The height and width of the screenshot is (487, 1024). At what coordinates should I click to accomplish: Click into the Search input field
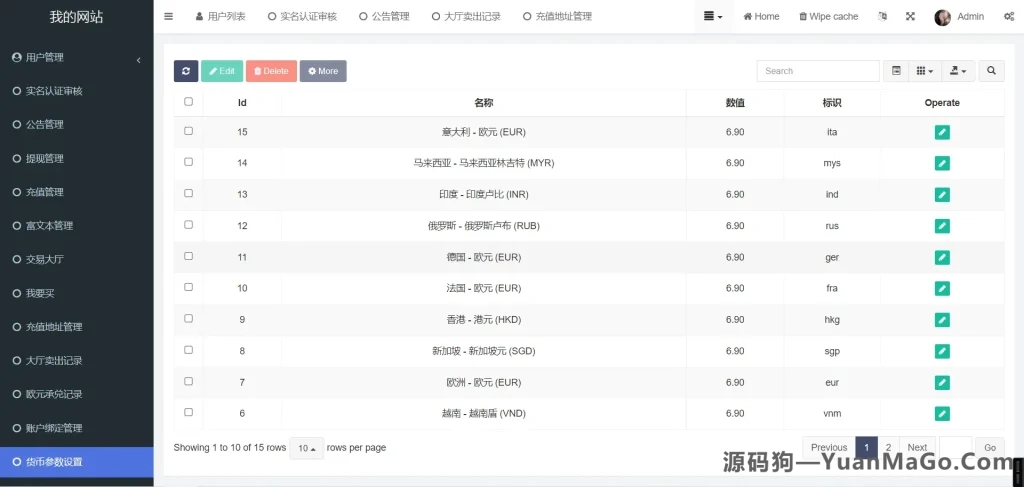tap(818, 71)
